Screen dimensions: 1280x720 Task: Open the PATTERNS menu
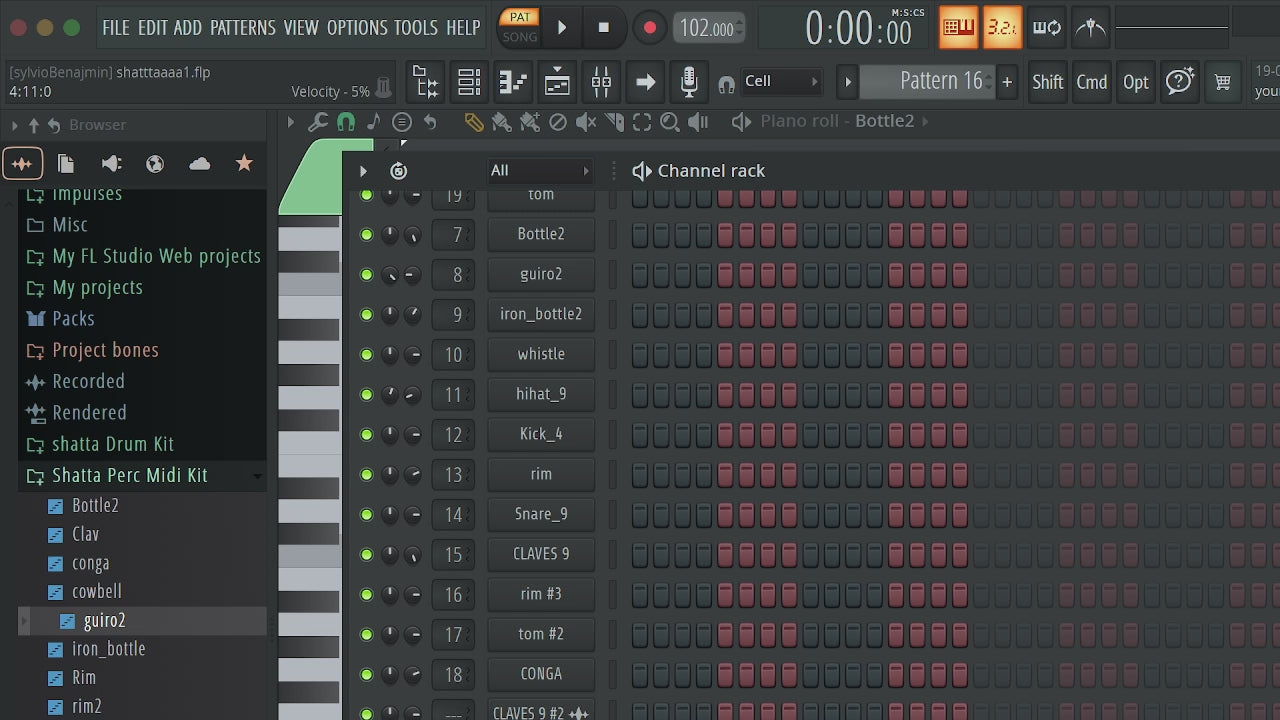click(243, 27)
